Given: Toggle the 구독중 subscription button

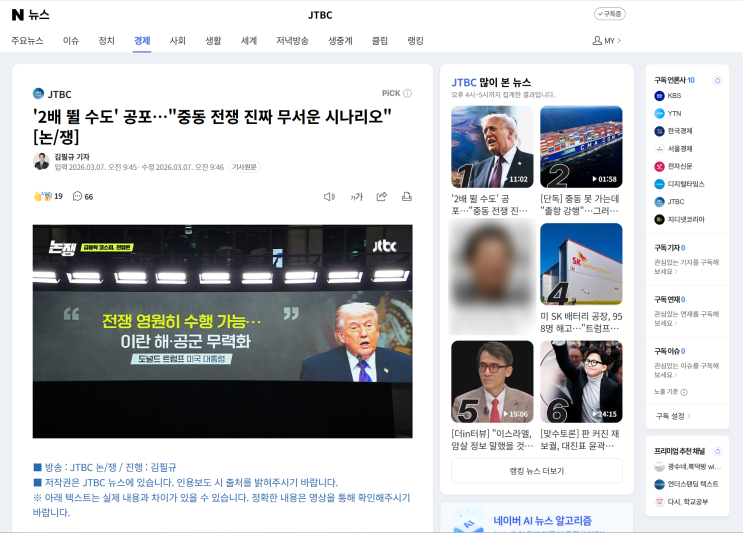Looking at the screenshot, I should (x=610, y=14).
